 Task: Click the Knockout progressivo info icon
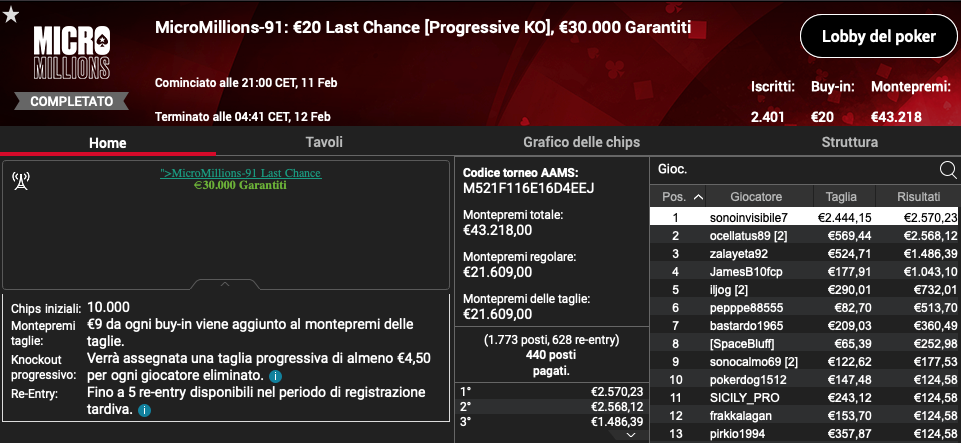[276, 376]
